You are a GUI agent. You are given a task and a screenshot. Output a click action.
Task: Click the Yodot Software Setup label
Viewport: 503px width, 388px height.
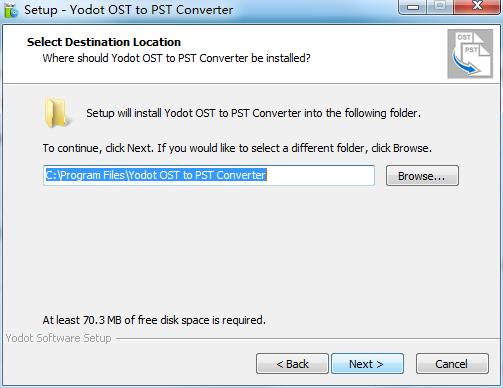(x=58, y=338)
